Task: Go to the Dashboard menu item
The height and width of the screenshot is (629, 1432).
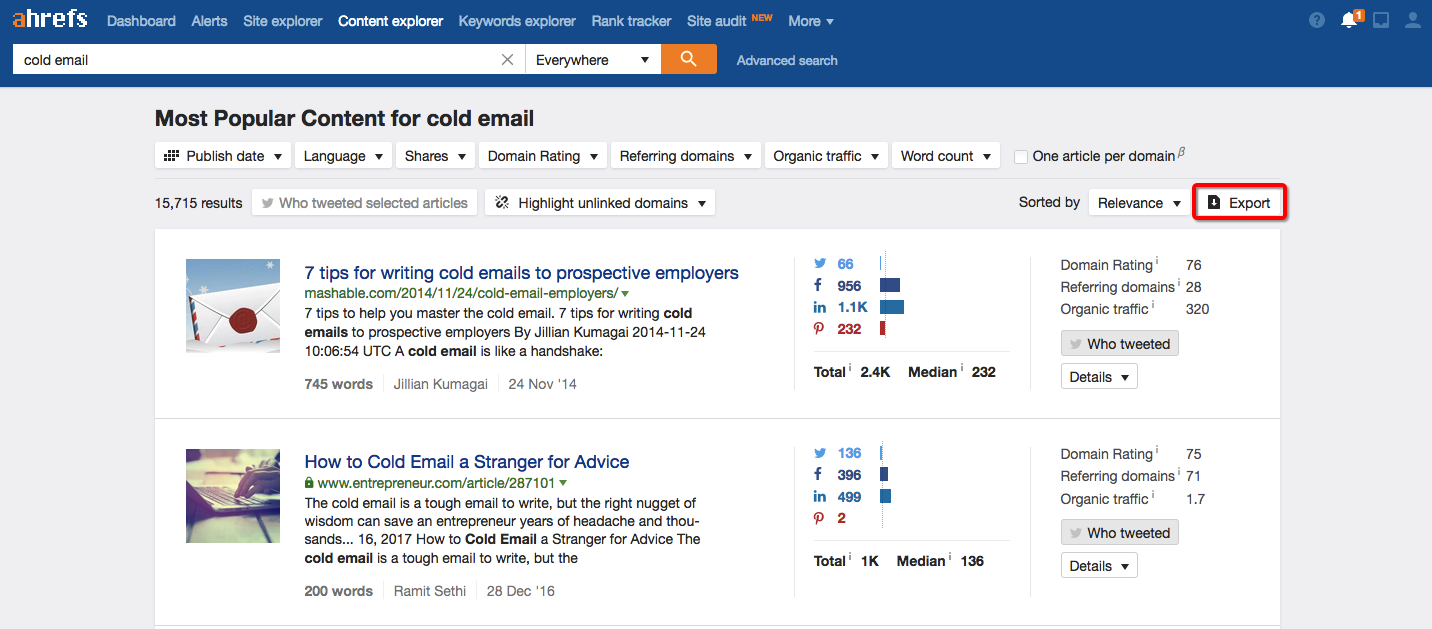Action: click(141, 20)
